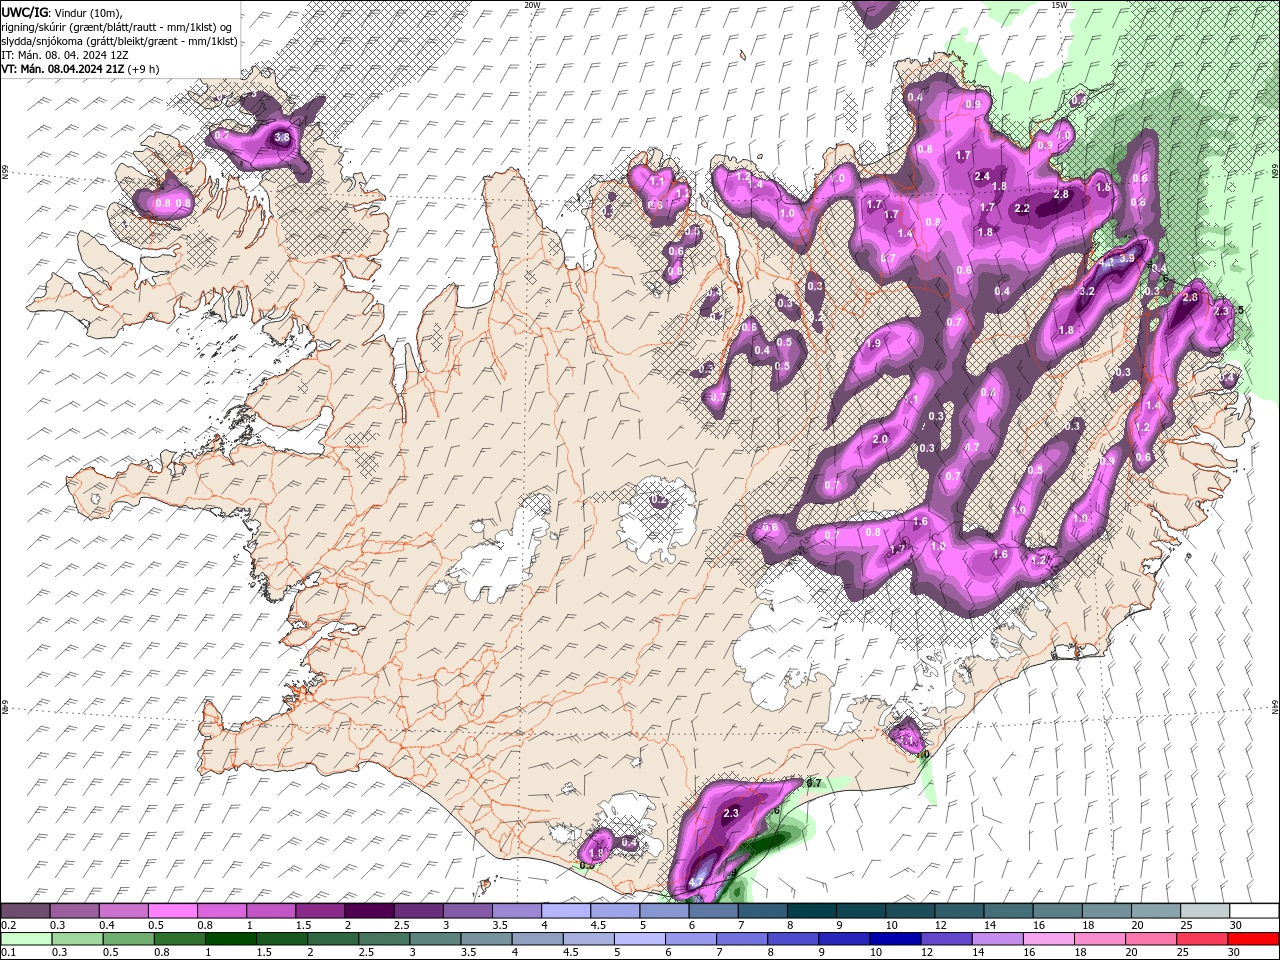This screenshot has width=1280, height=960.
Task: Select the "Vindur (10m)," header text
Action: (88, 12)
